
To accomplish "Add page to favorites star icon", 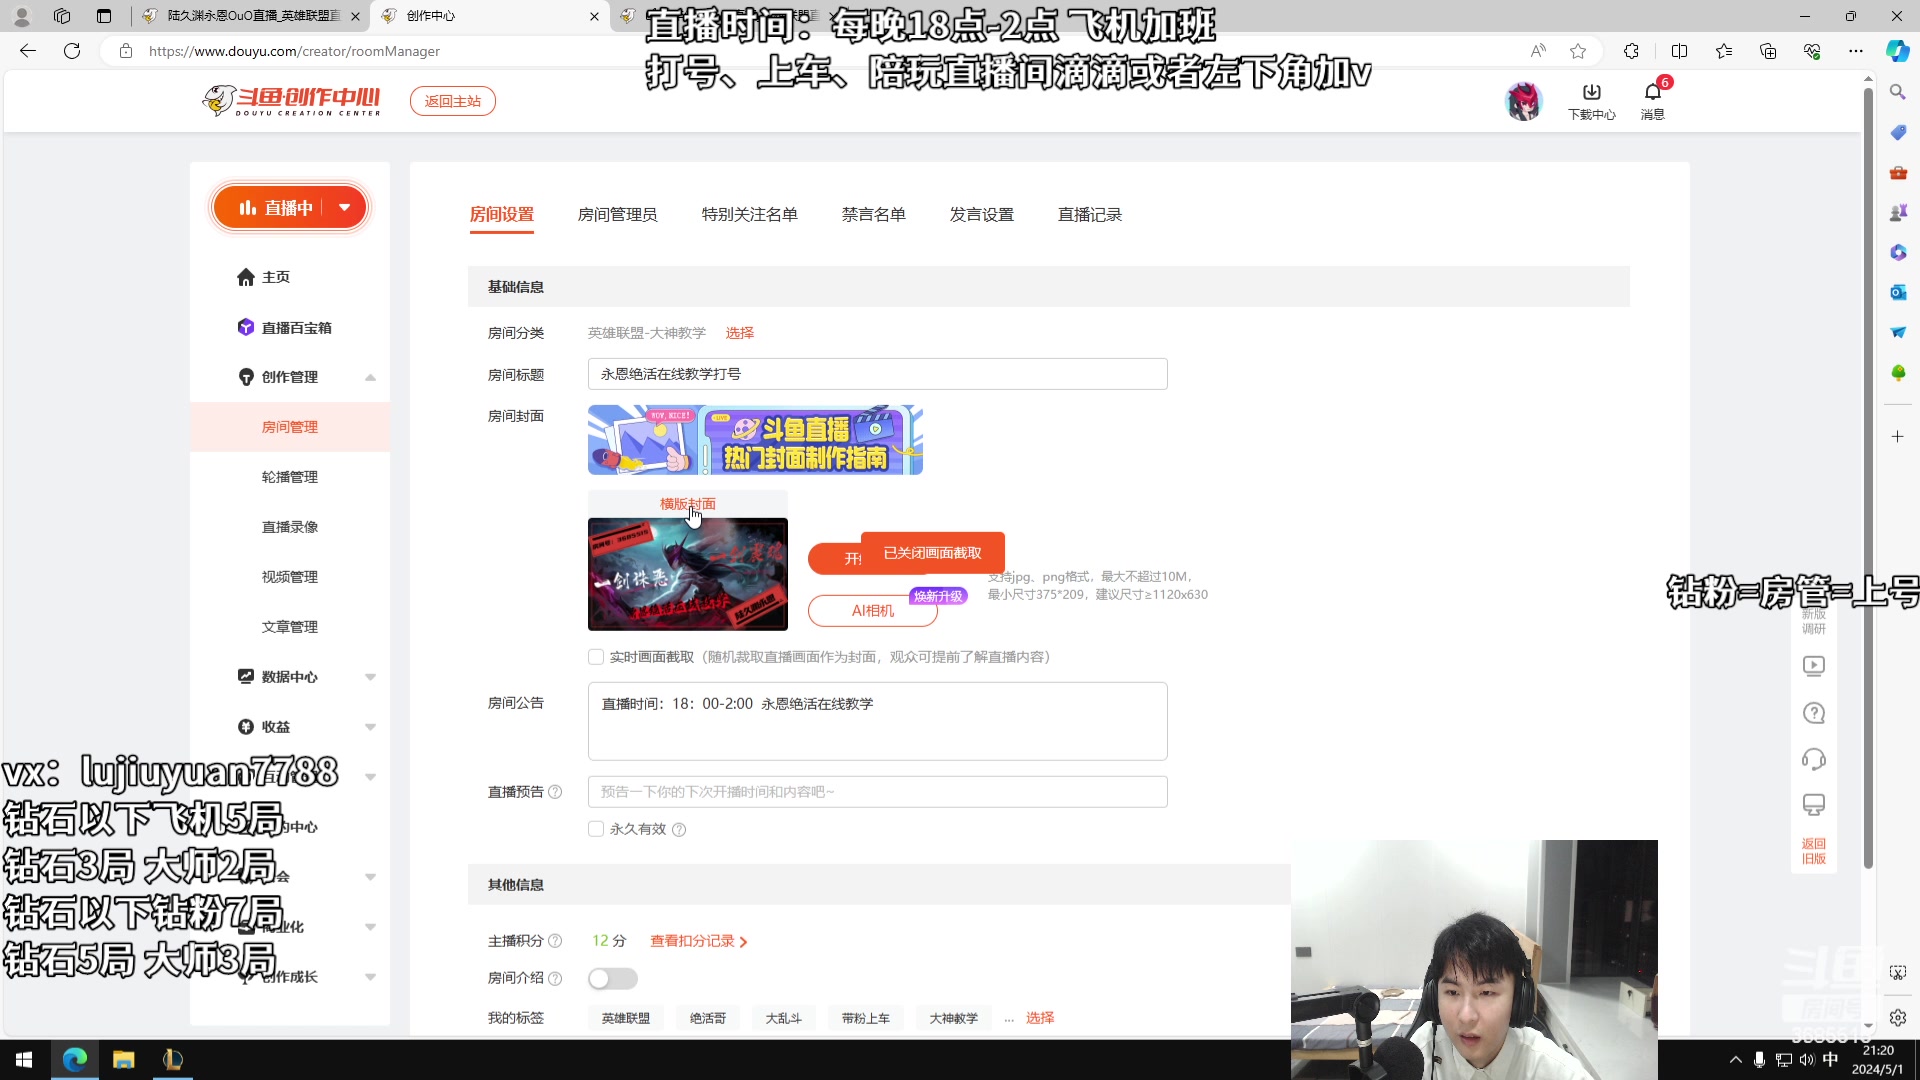I will pos(1578,51).
